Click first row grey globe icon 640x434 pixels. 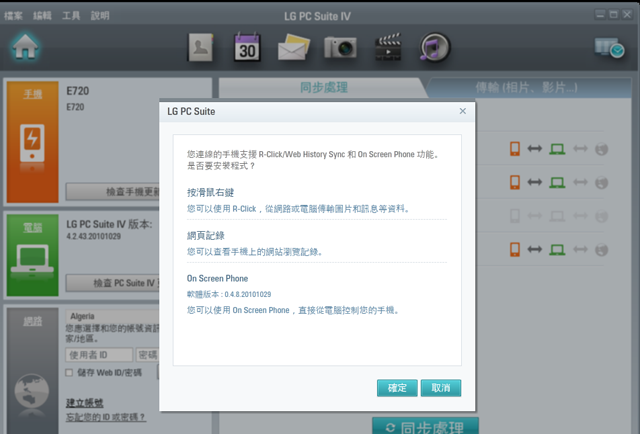point(601,149)
